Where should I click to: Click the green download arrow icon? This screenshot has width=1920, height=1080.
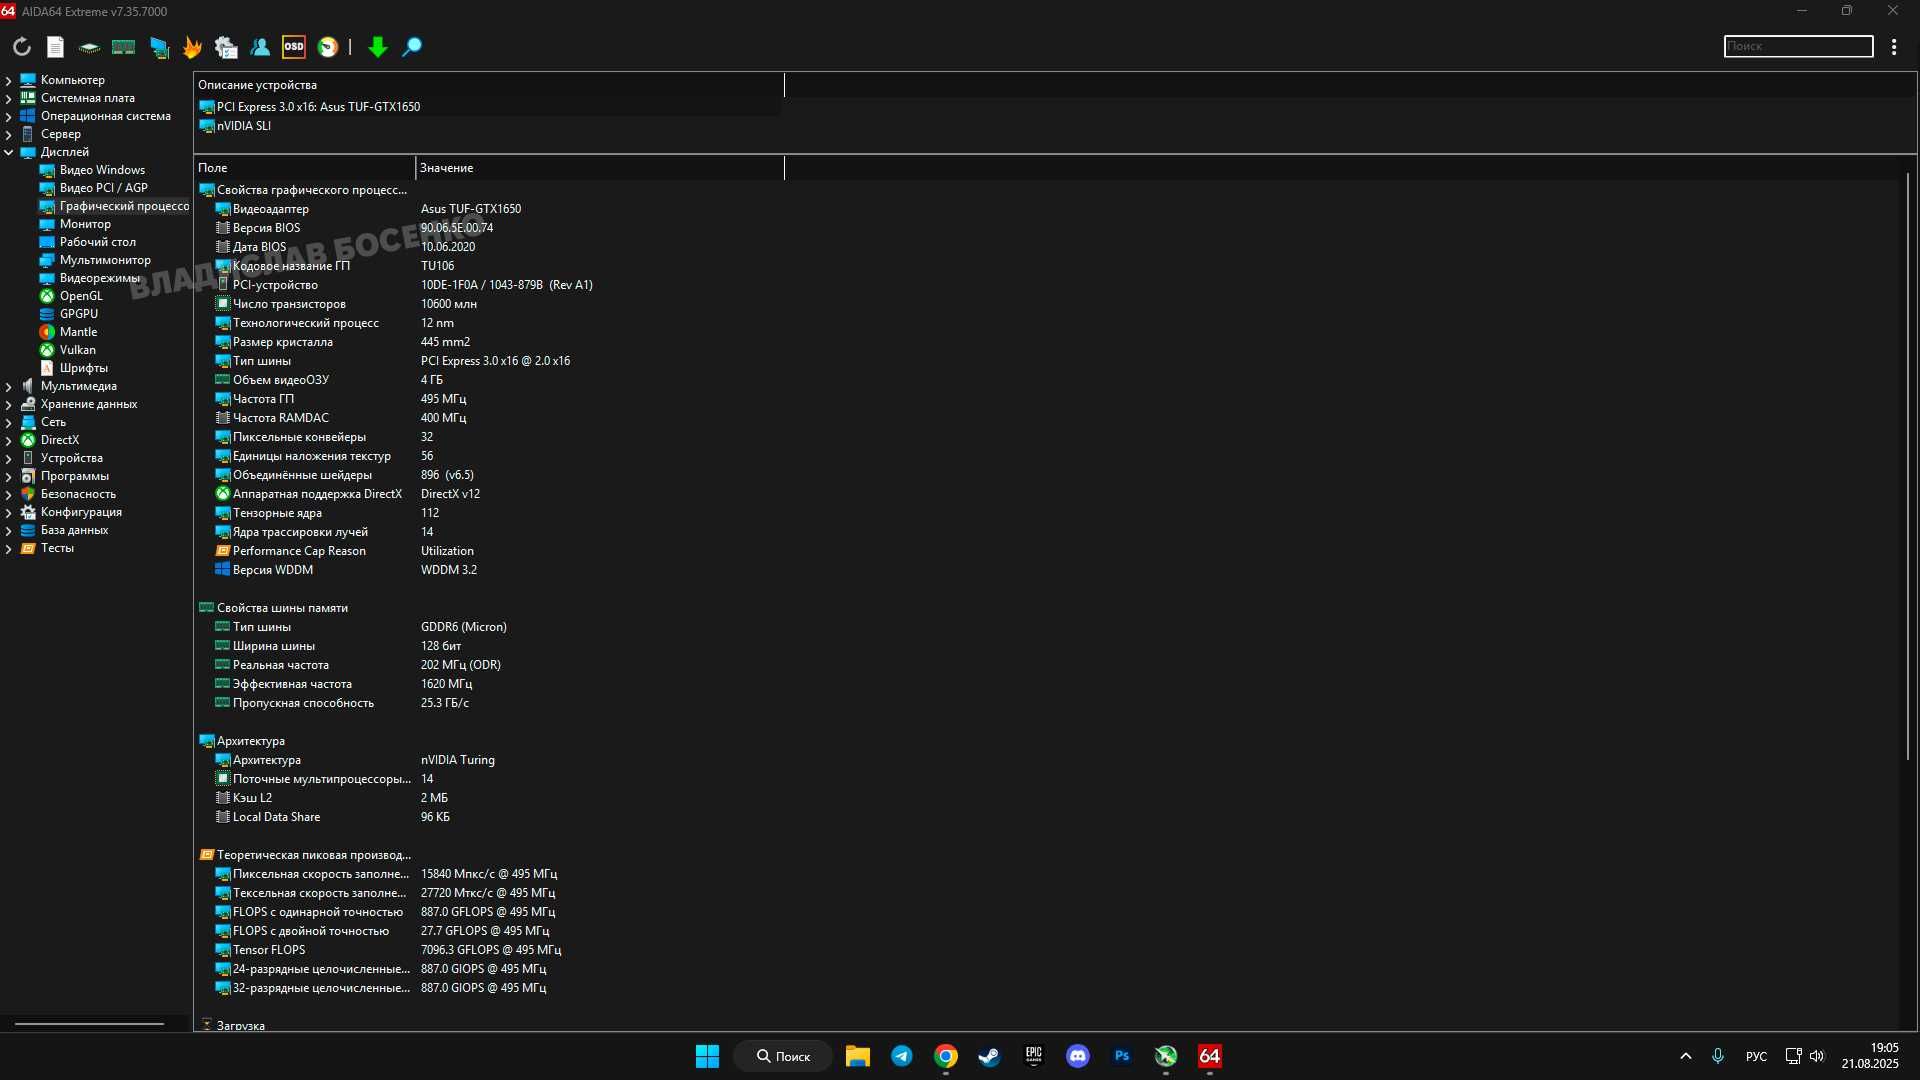pyautogui.click(x=377, y=47)
